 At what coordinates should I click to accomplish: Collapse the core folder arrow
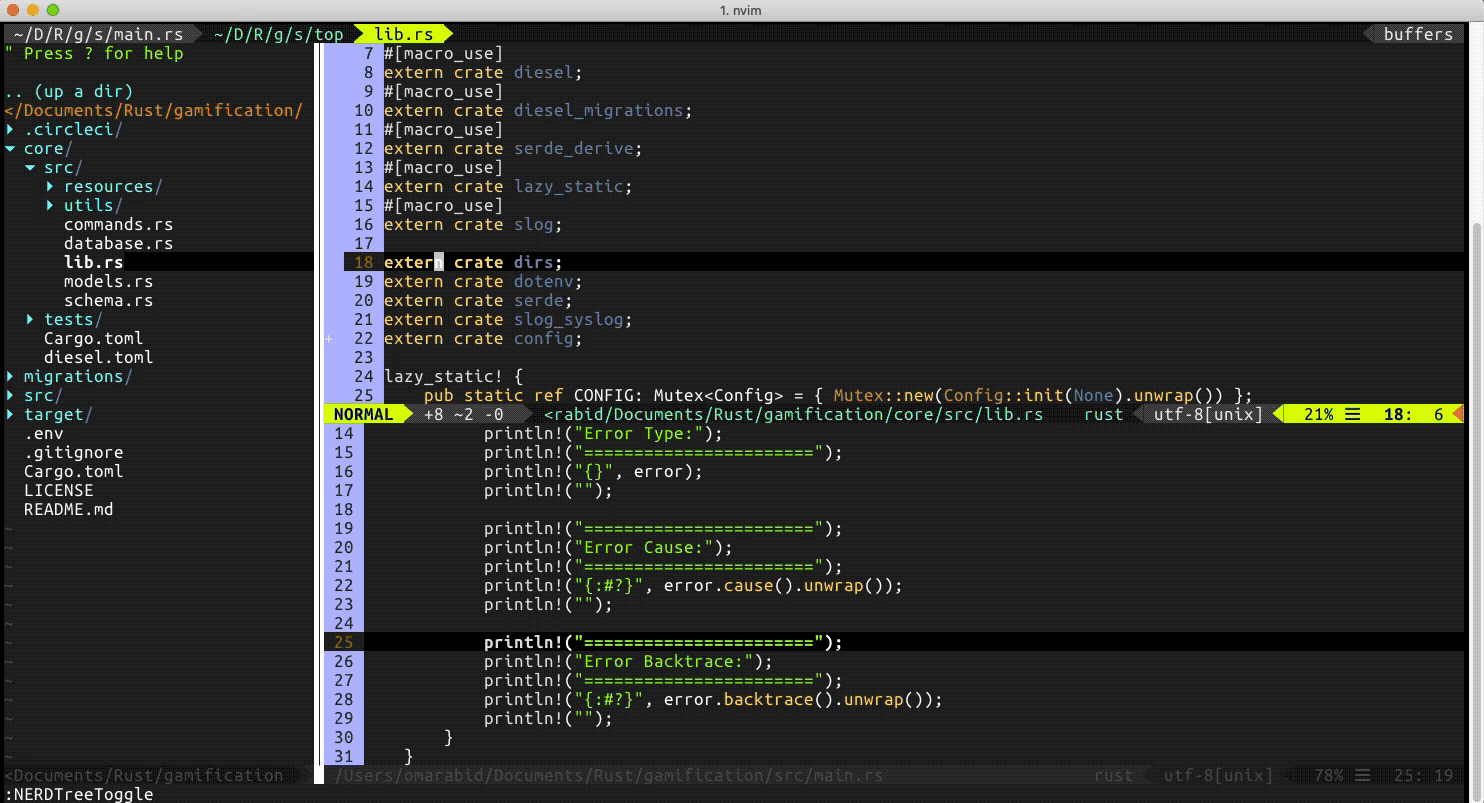click(x=10, y=148)
